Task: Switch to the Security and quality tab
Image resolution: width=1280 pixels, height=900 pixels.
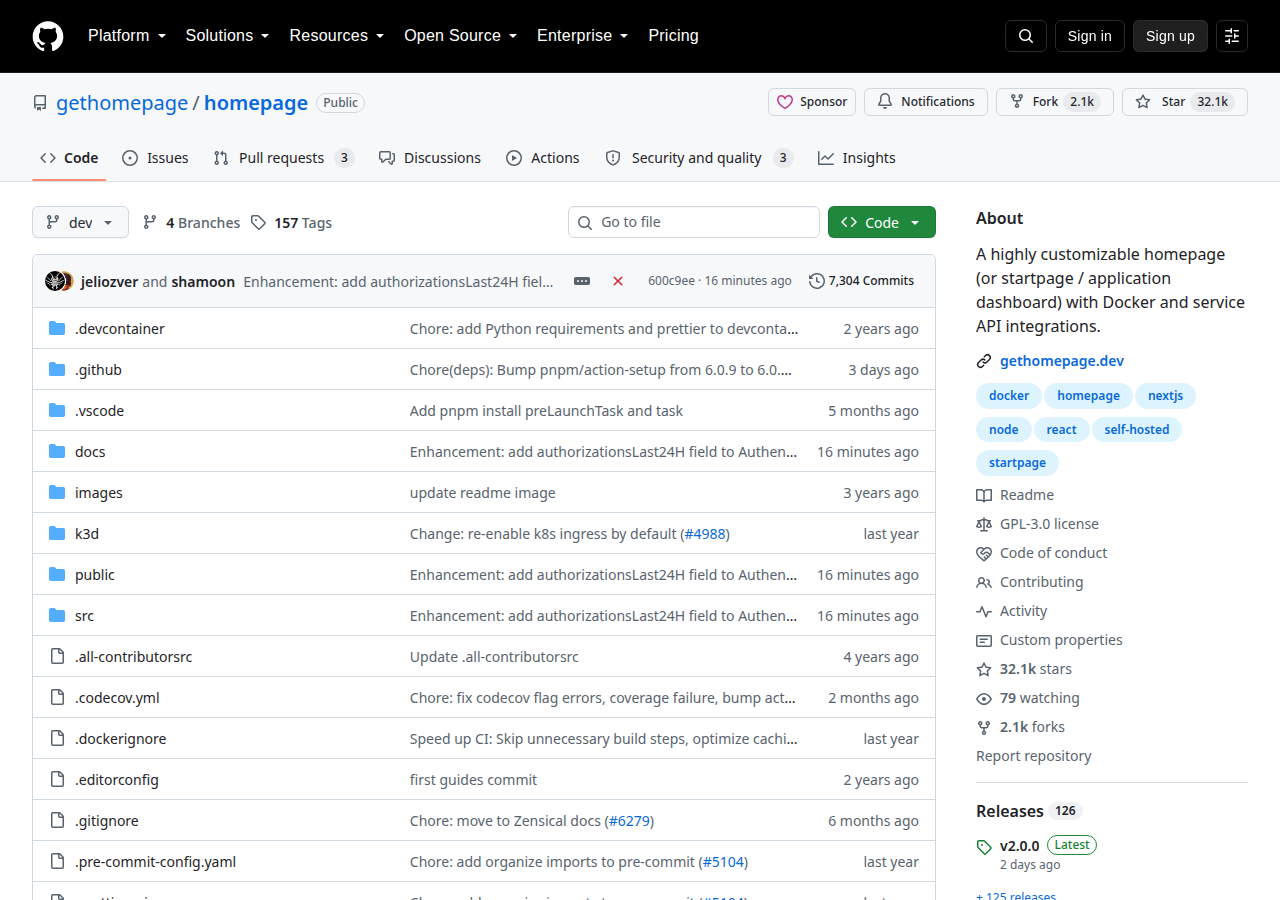Action: [699, 158]
